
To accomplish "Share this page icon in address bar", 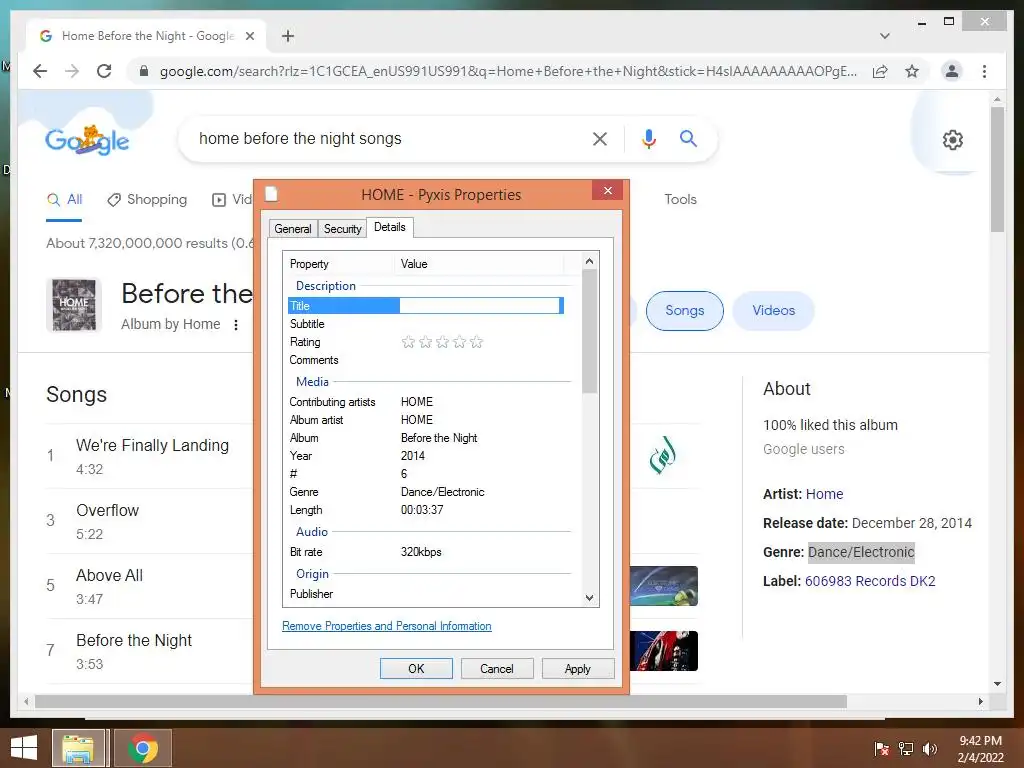I will [880, 71].
